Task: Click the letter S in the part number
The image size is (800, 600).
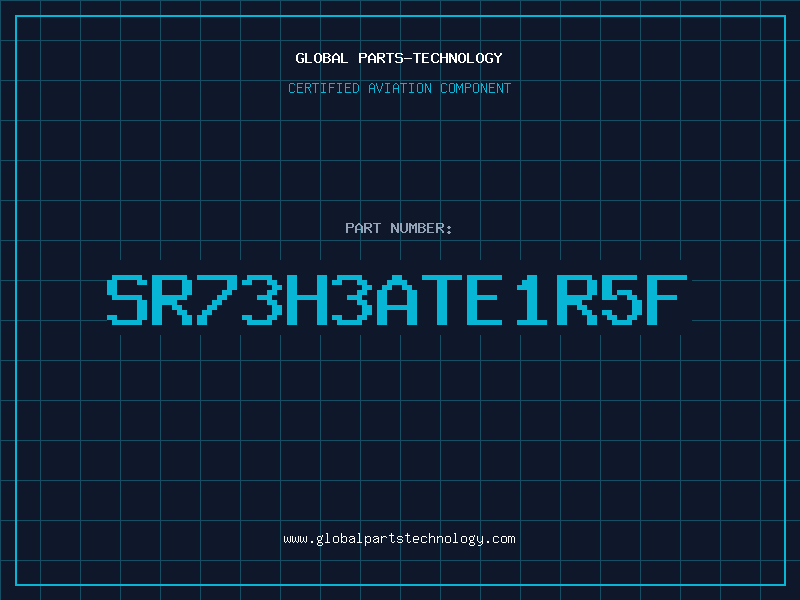Action: click(127, 299)
